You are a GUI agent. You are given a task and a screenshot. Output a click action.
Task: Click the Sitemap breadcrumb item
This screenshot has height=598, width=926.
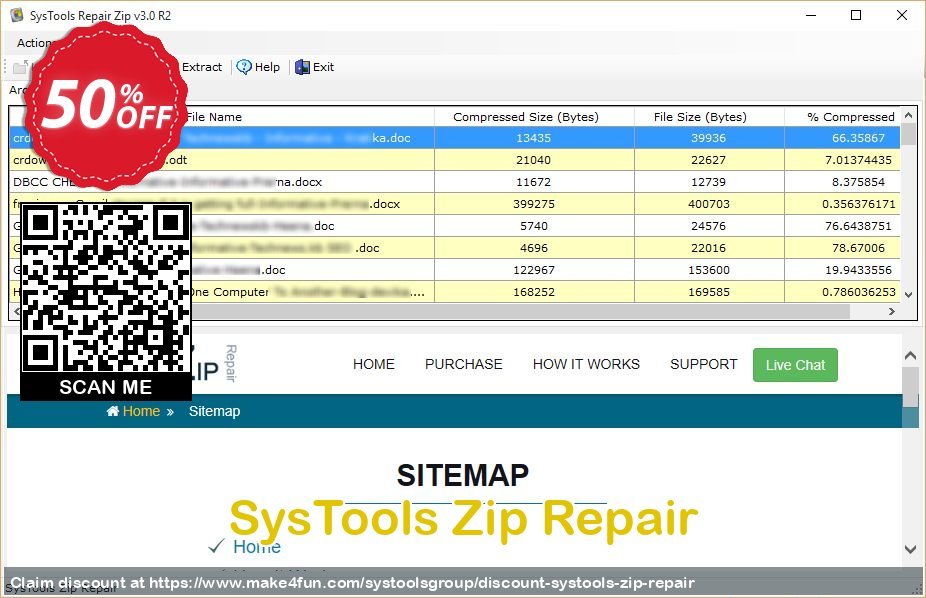(214, 411)
